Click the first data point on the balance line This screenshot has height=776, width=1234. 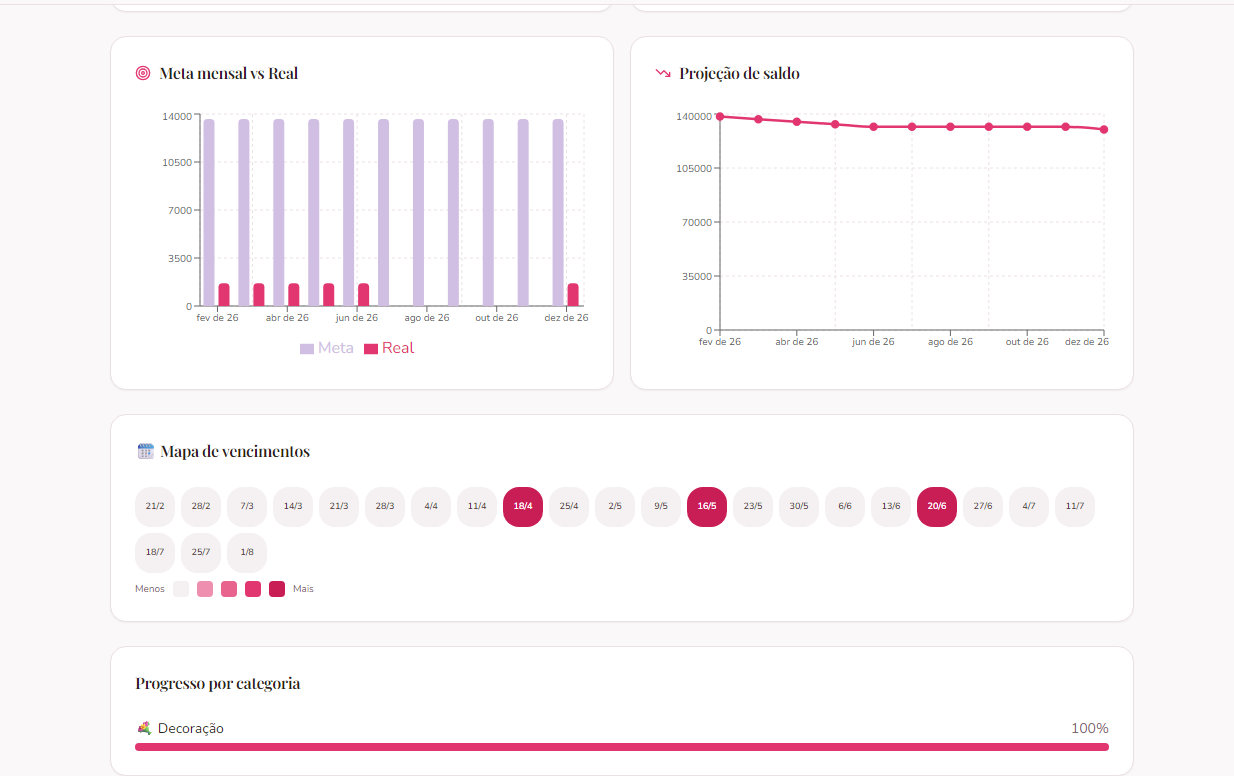(720, 117)
